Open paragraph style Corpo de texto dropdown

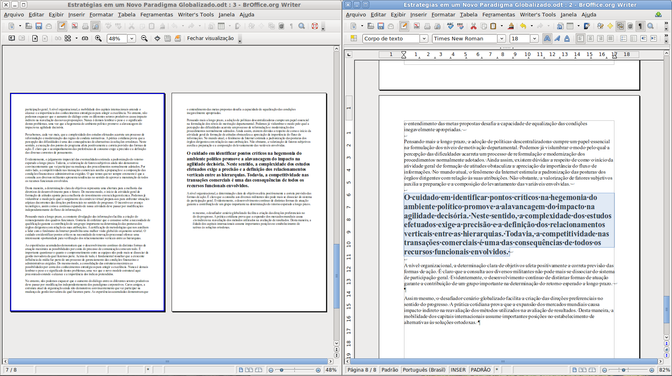pyautogui.click(x=424, y=39)
